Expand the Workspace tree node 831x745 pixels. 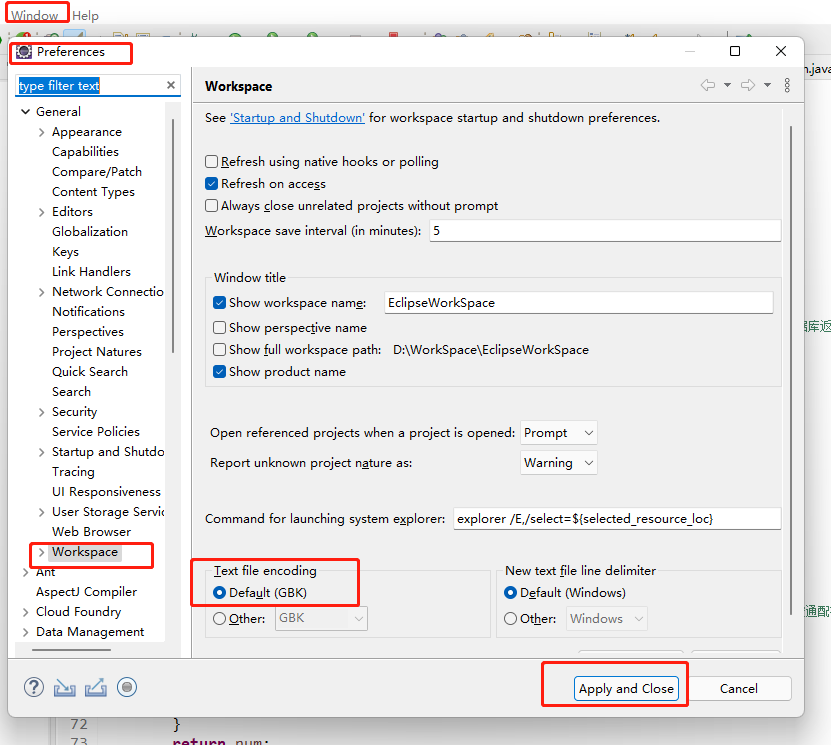point(41,552)
